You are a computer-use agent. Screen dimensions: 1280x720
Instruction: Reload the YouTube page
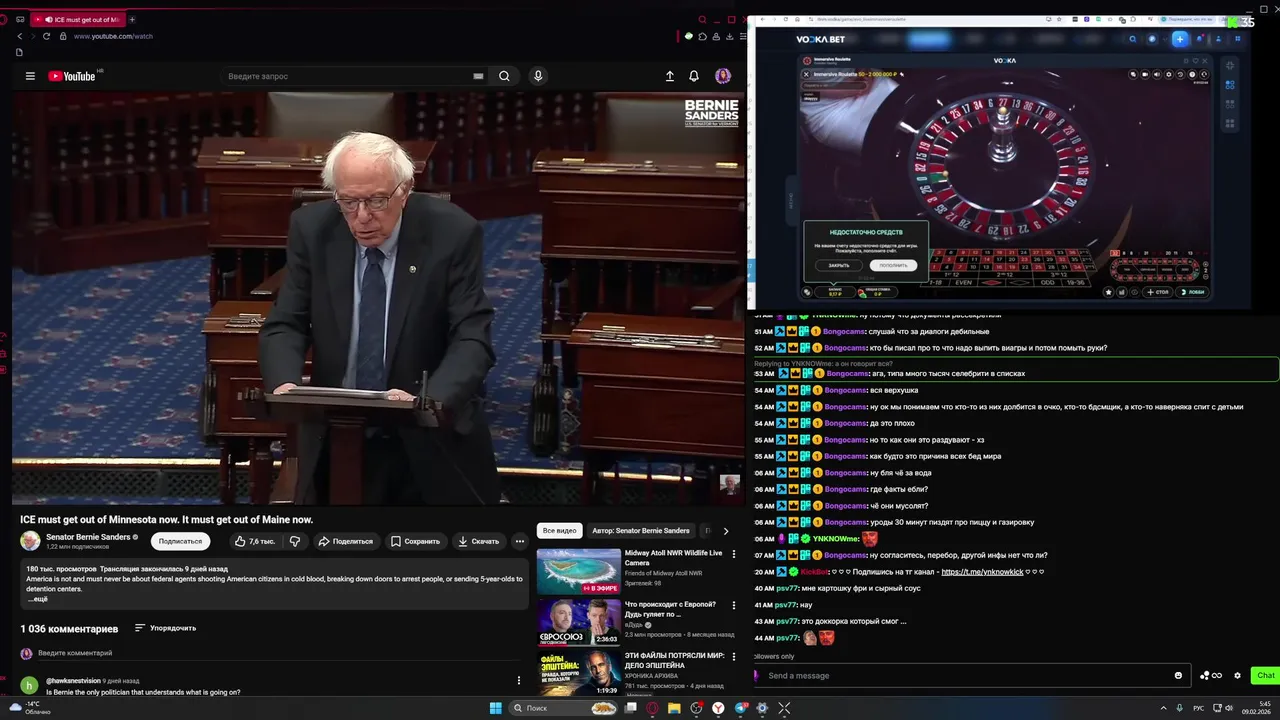coord(46,36)
